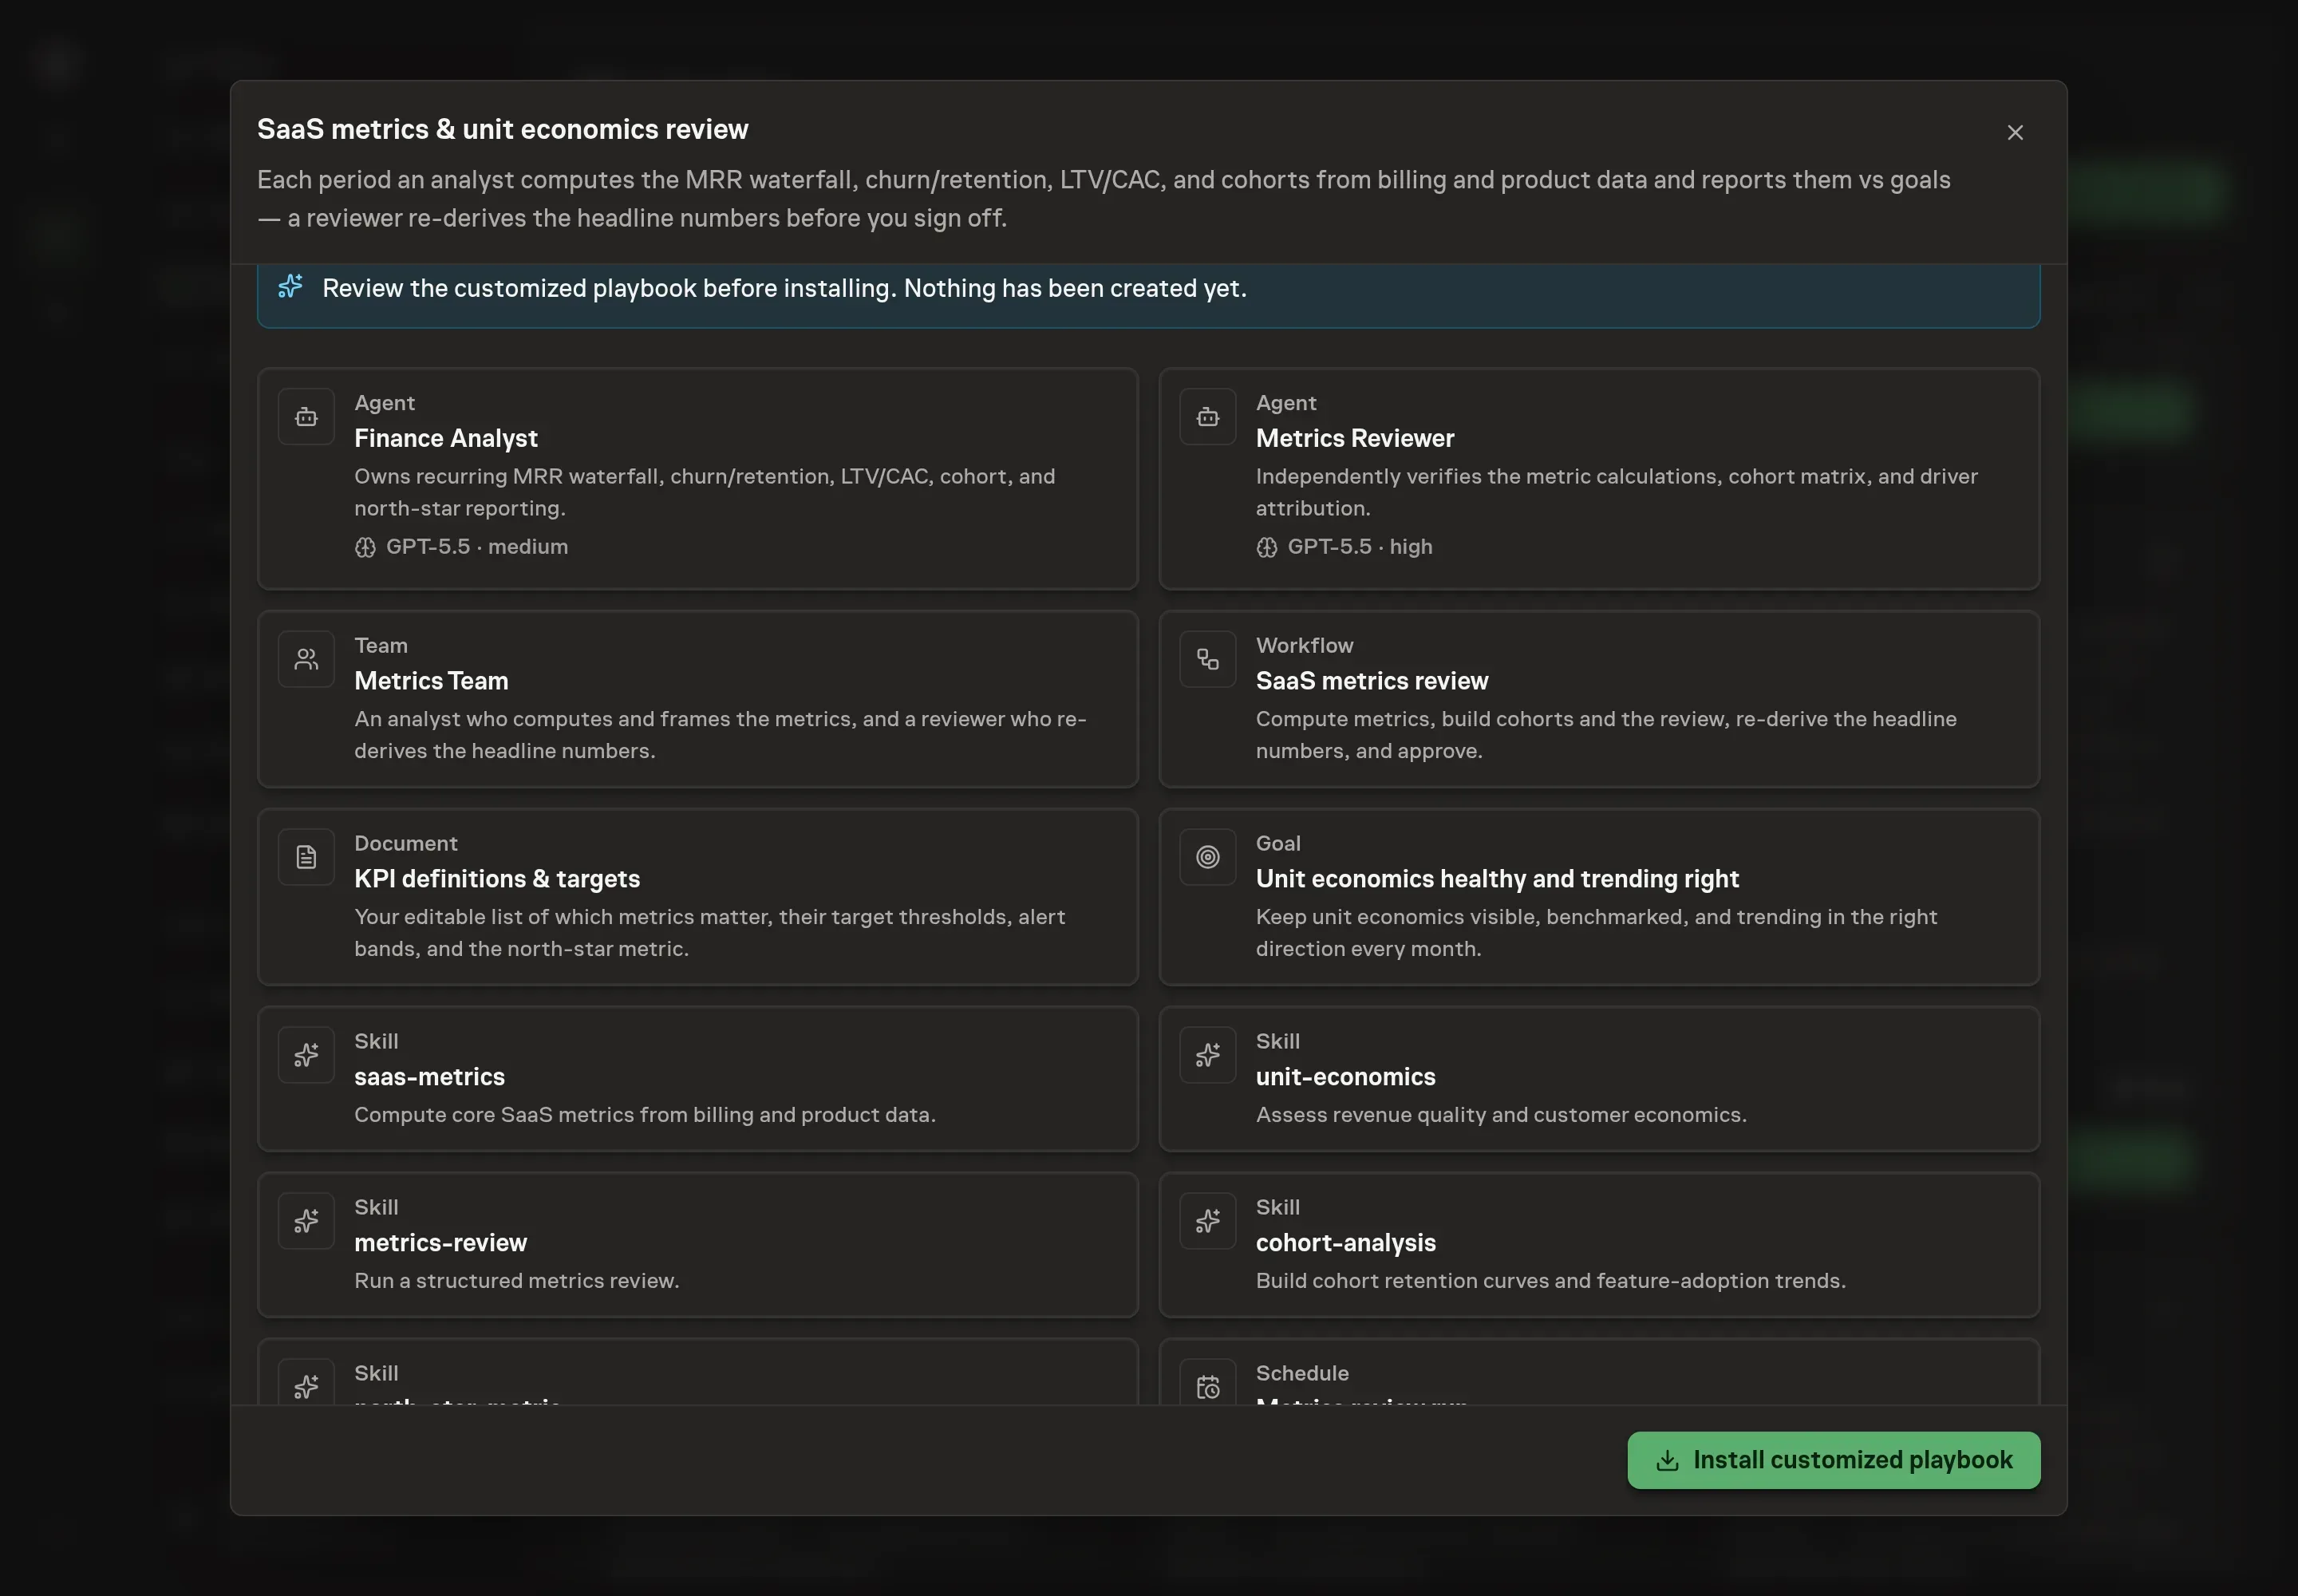Select the Metrics Team card title
The width and height of the screenshot is (2298, 1596).
click(x=431, y=681)
